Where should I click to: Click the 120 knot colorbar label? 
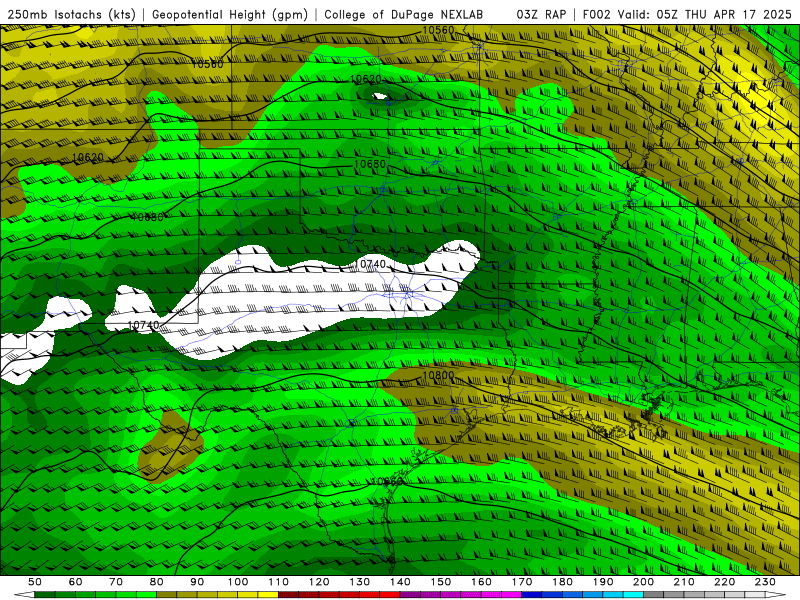click(319, 582)
